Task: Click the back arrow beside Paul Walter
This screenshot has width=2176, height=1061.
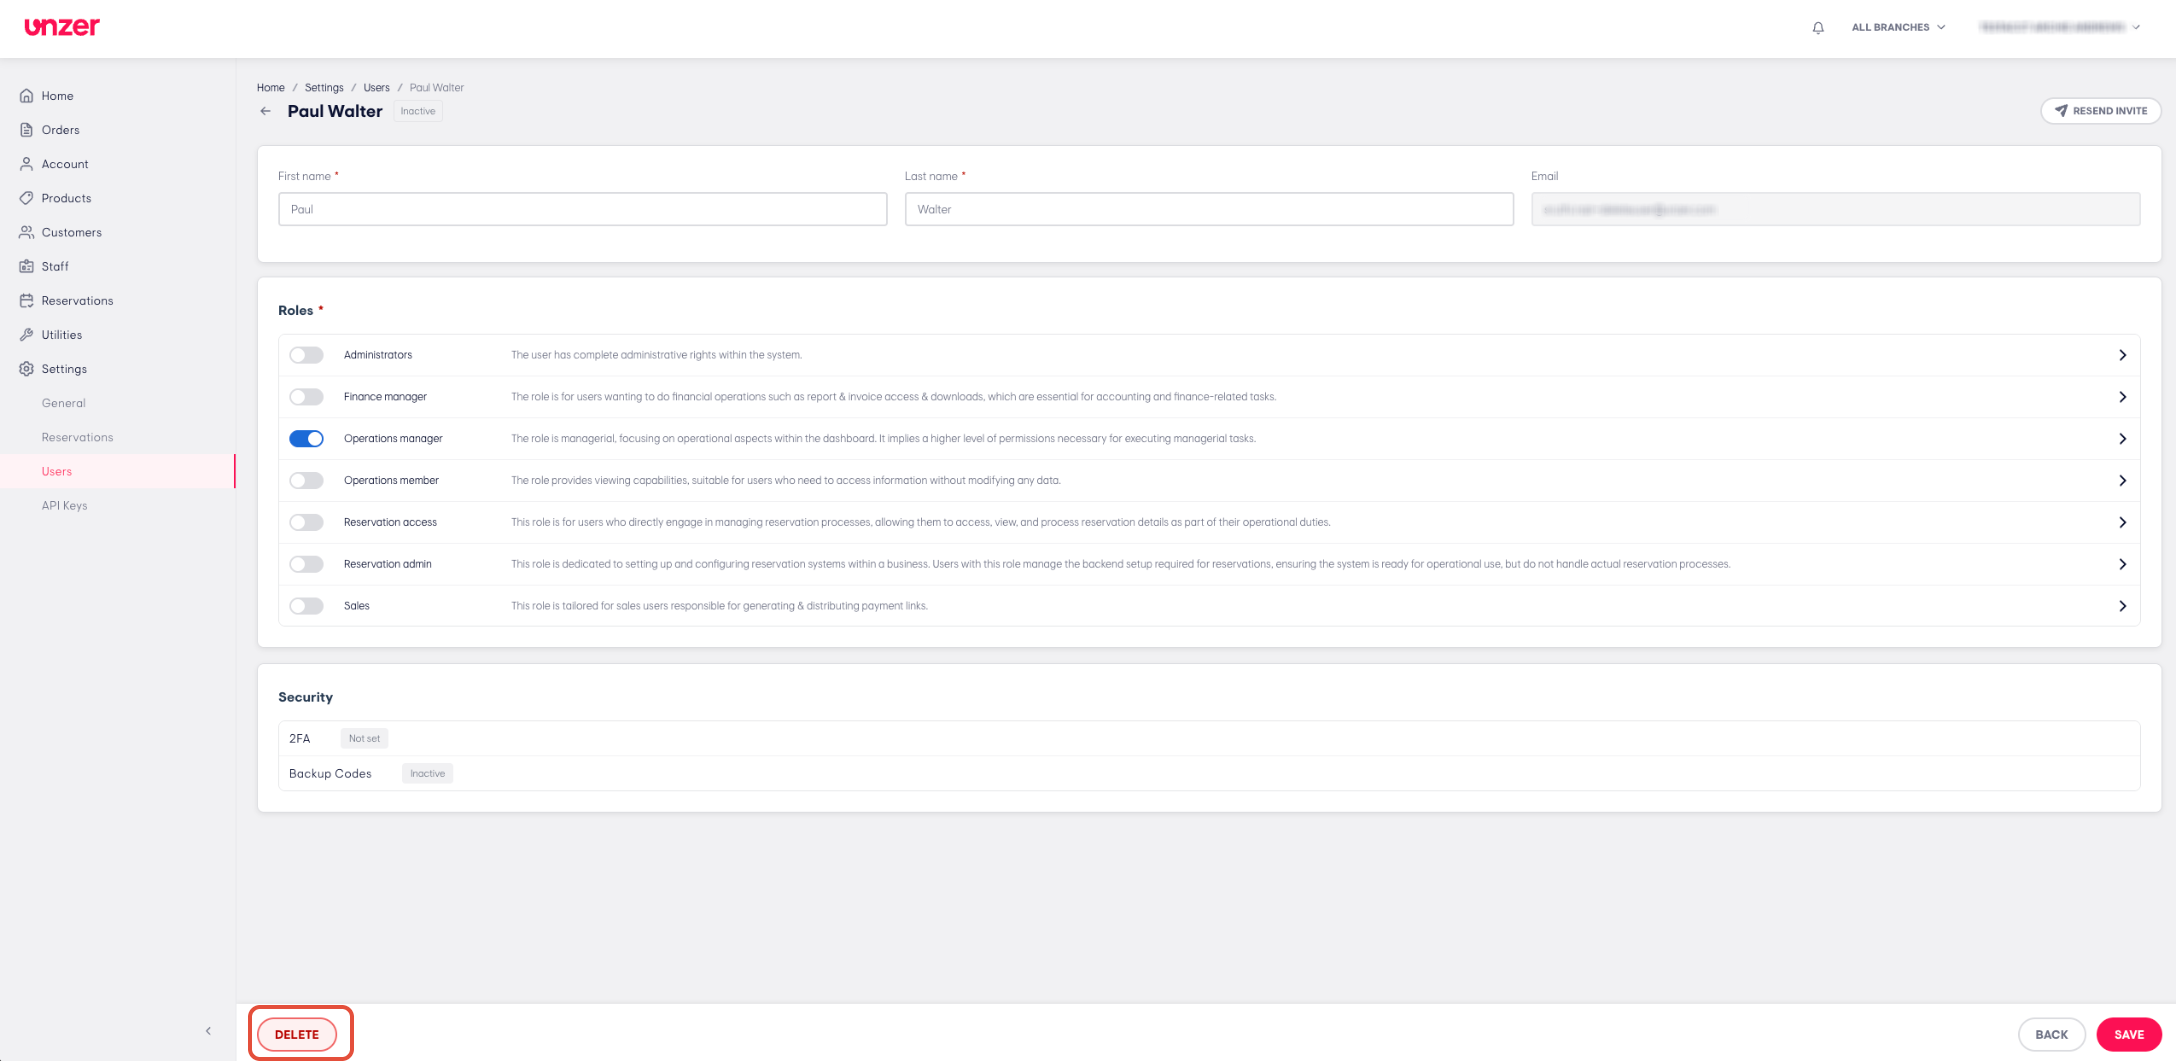Action: 265,111
